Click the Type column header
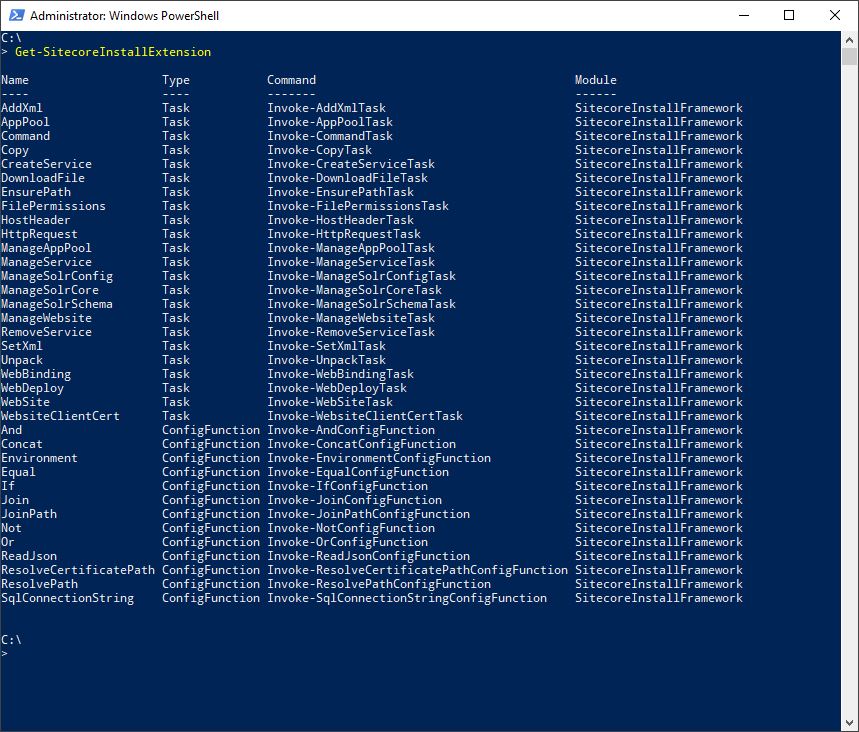859x732 pixels. [x=176, y=80]
